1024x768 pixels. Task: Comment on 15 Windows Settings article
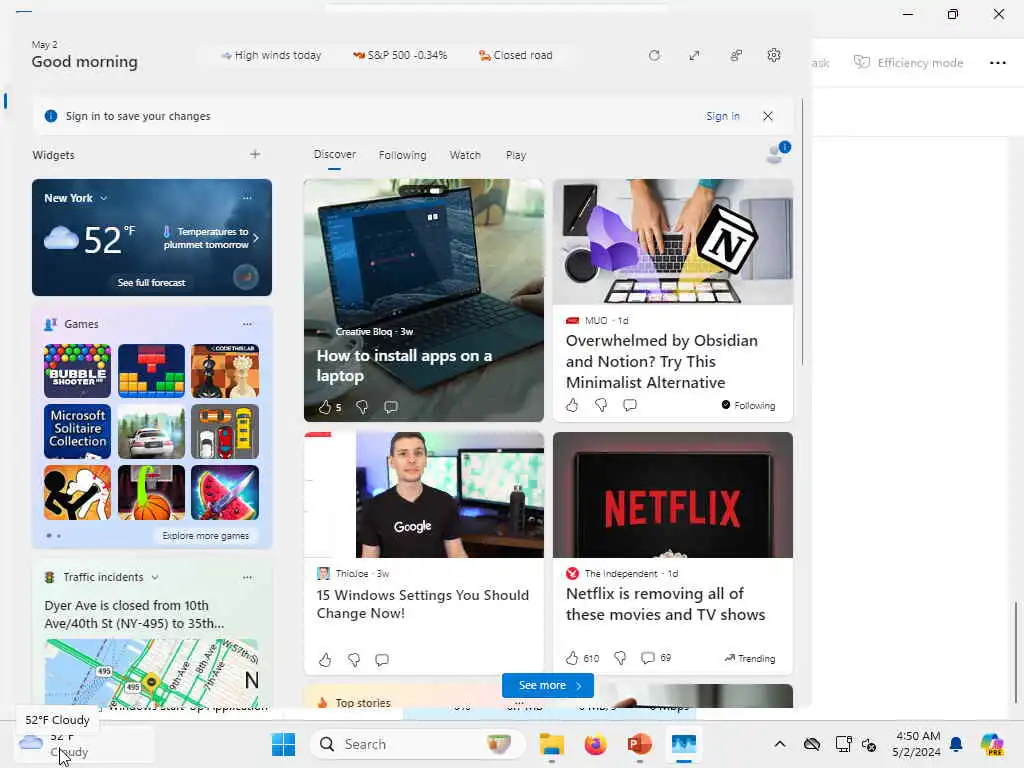[x=382, y=660]
